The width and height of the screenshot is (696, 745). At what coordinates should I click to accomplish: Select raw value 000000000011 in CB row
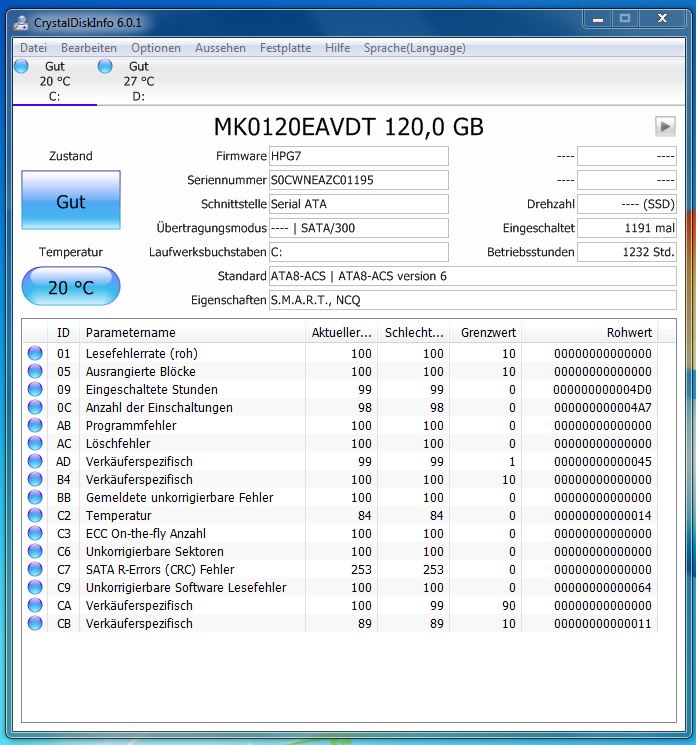(602, 623)
